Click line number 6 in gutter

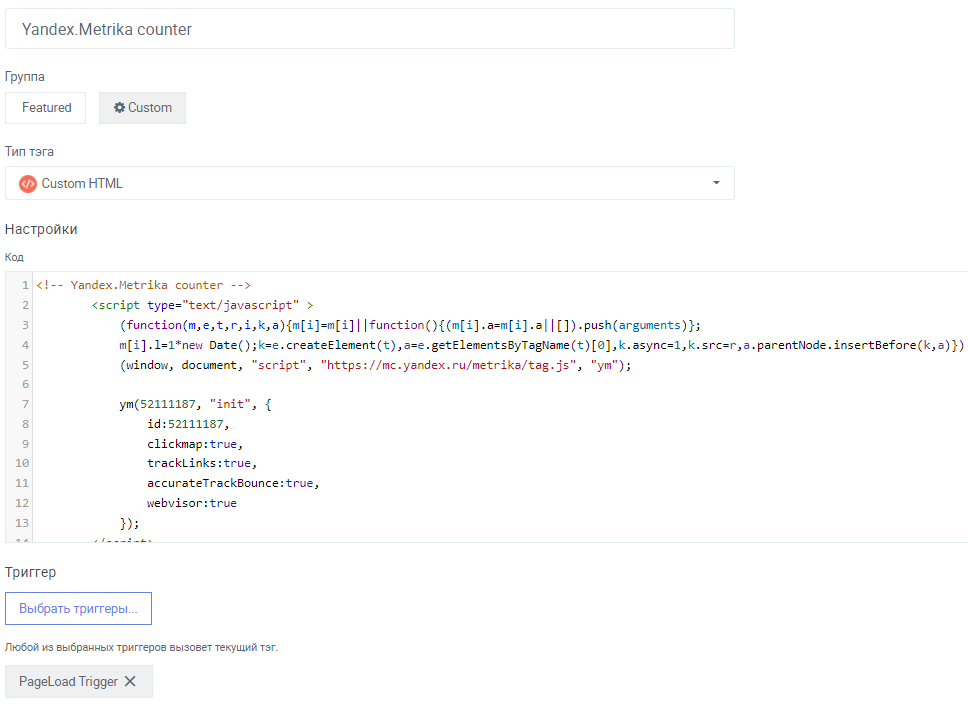[x=25, y=384]
